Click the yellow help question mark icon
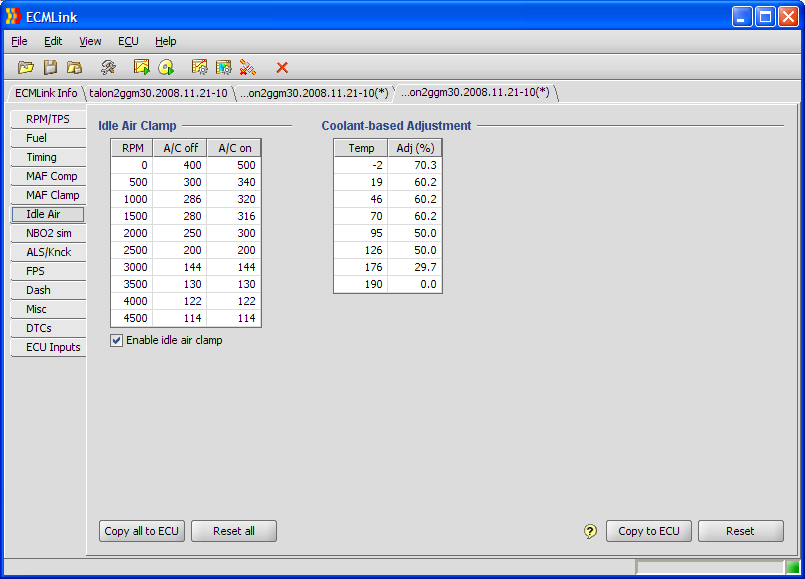 click(x=590, y=531)
